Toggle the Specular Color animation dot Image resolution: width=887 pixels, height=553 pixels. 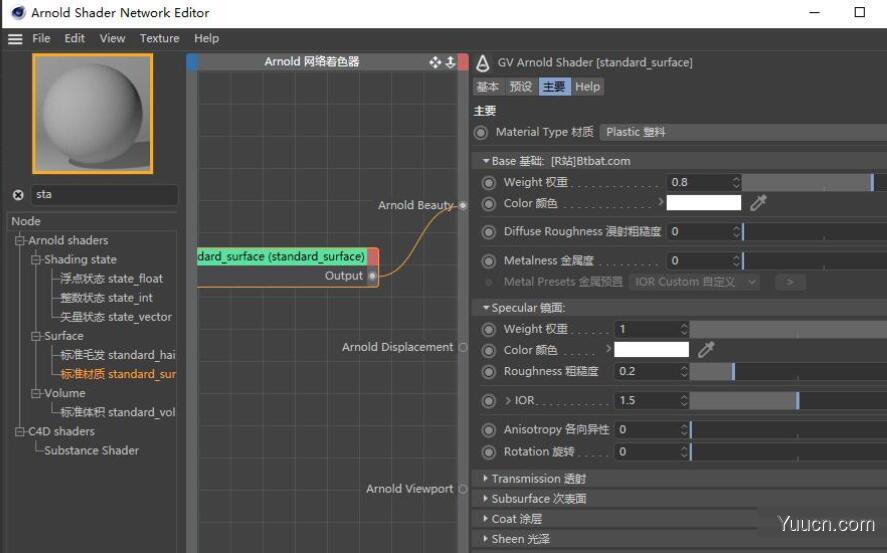489,351
